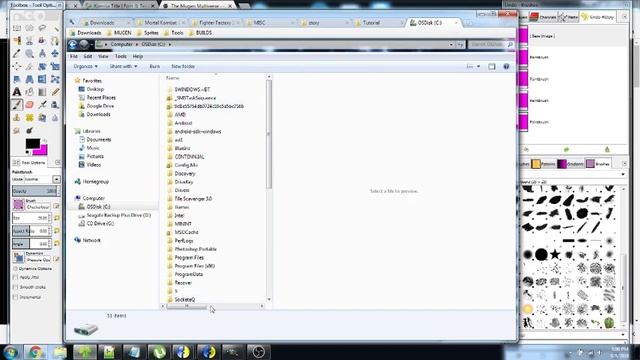Open the Explorer File menu
Screen dimensions: 640x360
74,56
